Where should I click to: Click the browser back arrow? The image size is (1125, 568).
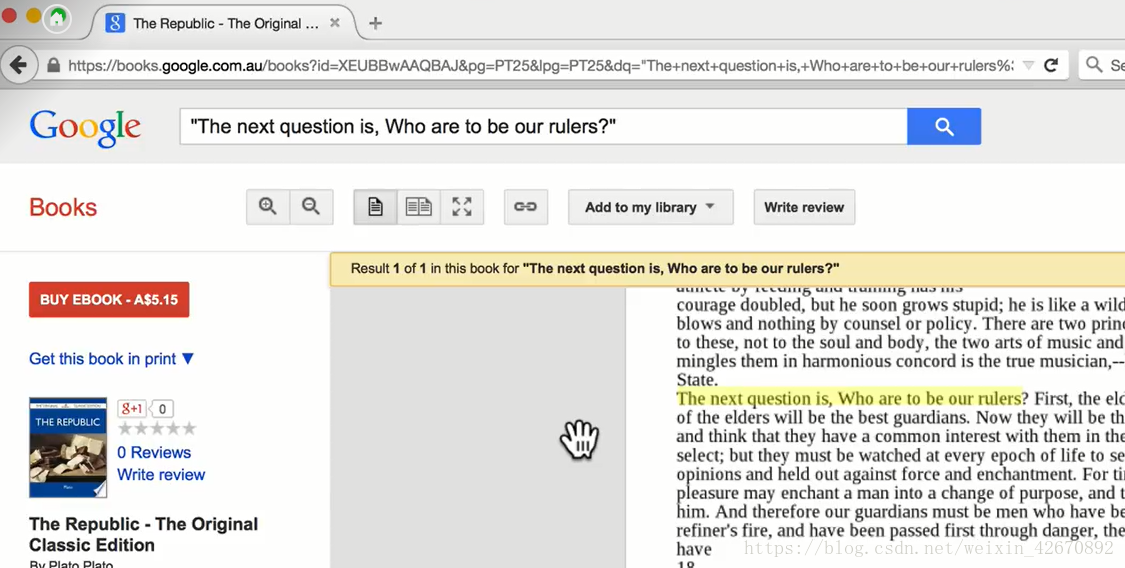point(18,65)
